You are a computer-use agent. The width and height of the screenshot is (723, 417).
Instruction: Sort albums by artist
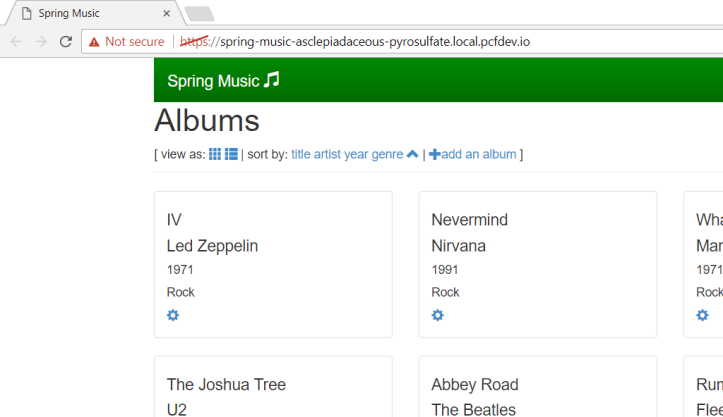point(327,154)
